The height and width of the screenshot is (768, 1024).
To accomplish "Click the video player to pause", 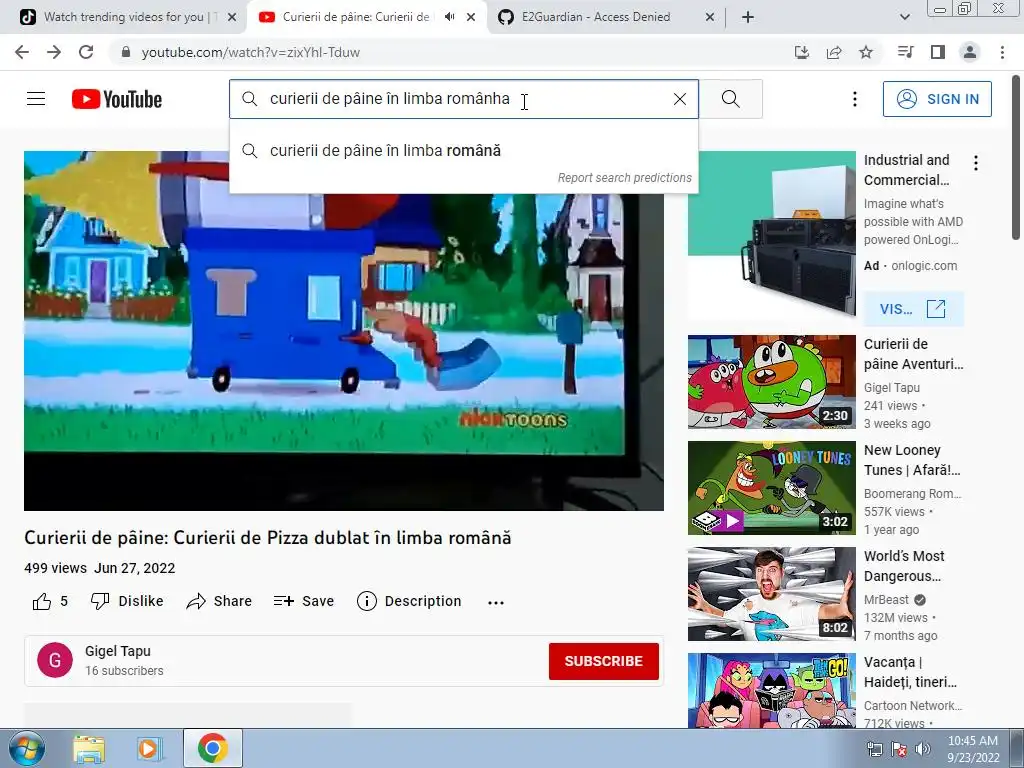I will (344, 330).
